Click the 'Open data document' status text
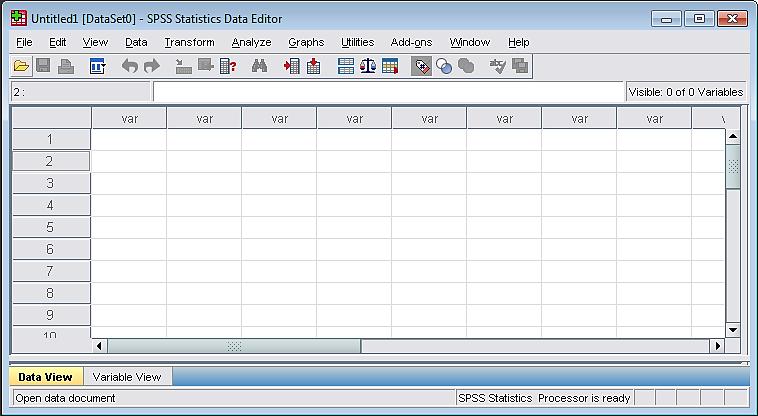Viewport: 758px width, 416px height. 65,398
